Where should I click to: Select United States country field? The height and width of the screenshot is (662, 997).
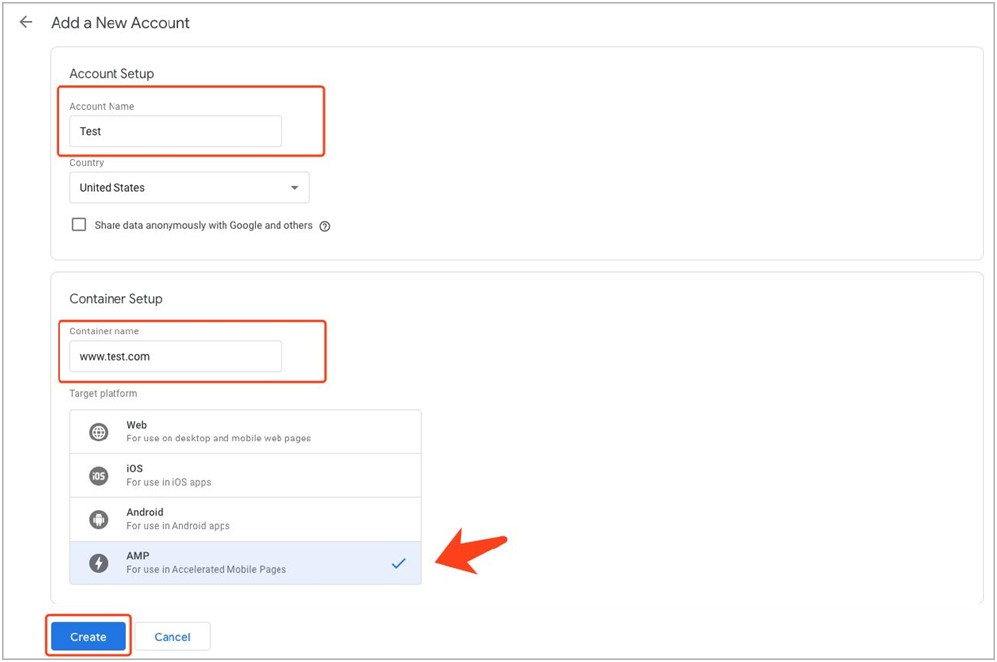point(180,188)
